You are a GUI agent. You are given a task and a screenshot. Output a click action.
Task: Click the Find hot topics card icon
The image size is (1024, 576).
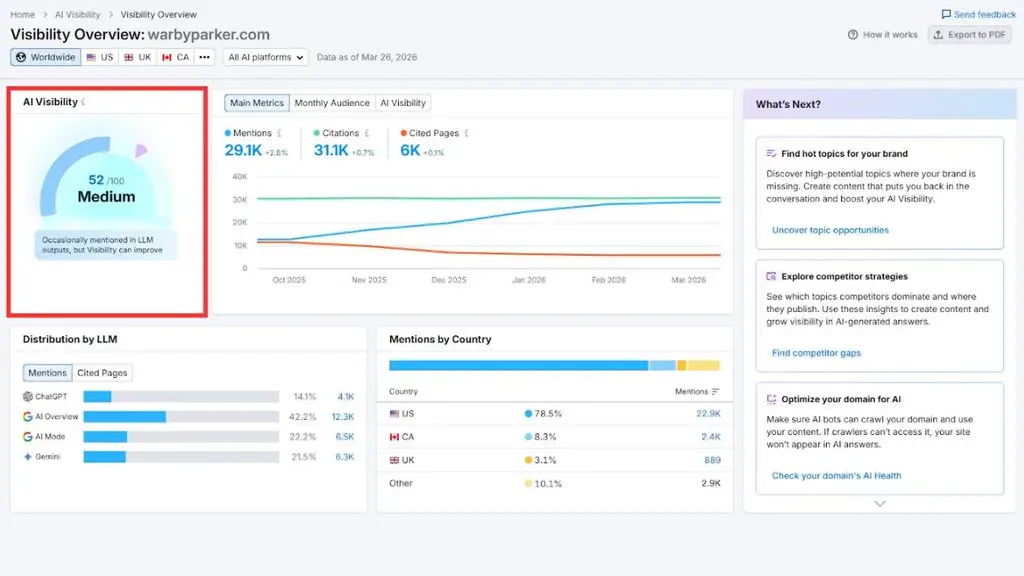[771, 153]
